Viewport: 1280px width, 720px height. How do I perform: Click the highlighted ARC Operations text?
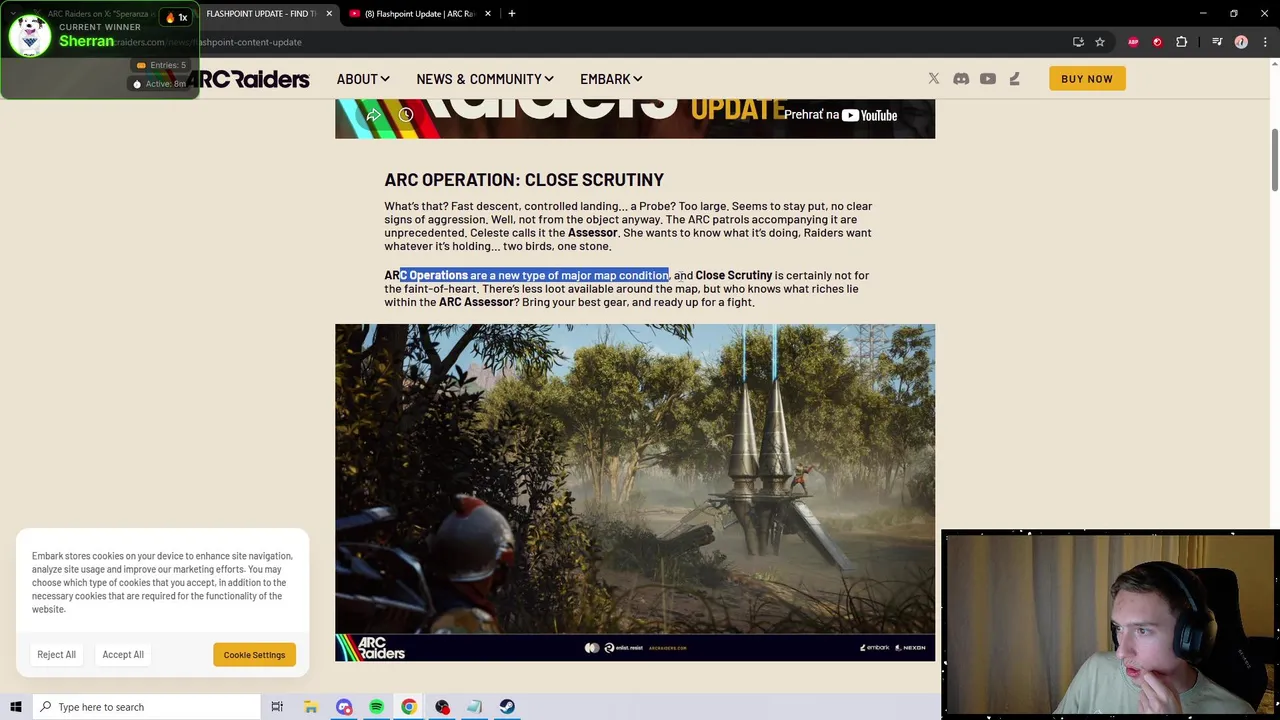tap(534, 275)
